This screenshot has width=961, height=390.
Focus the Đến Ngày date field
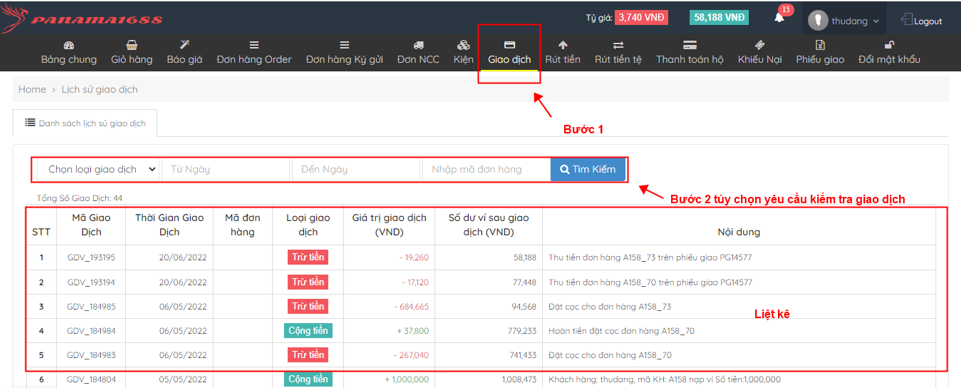[355, 169]
